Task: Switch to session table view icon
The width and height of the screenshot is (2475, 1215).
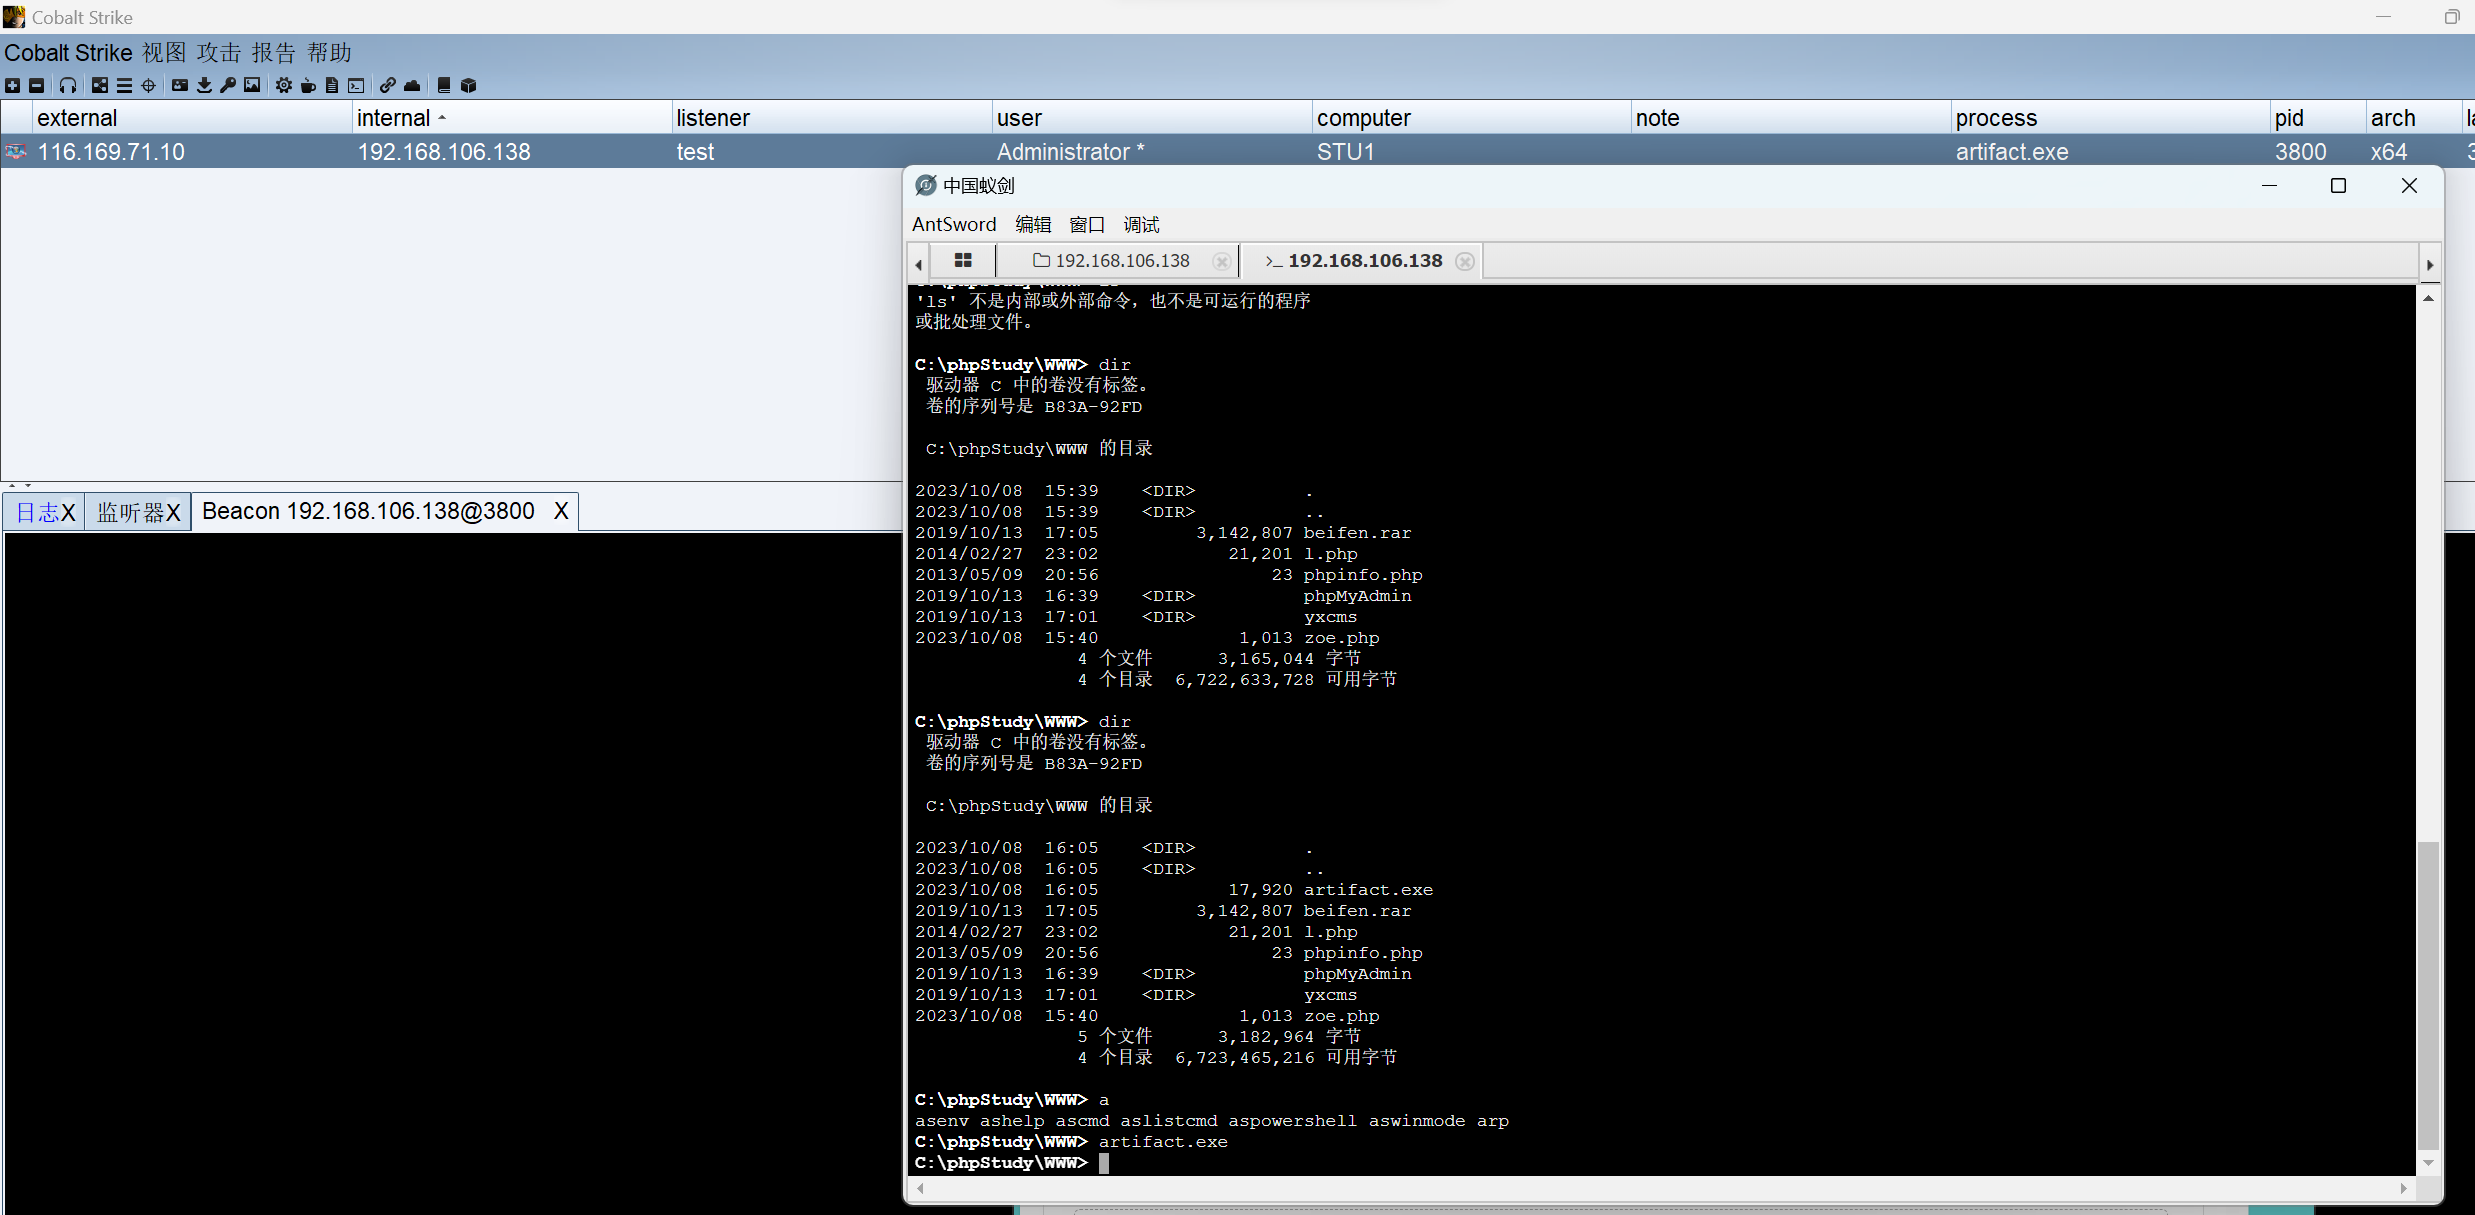Action: click(124, 85)
